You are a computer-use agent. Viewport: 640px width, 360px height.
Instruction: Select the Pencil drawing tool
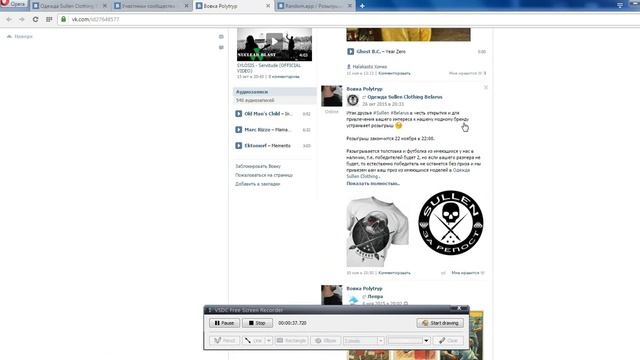pos(224,340)
